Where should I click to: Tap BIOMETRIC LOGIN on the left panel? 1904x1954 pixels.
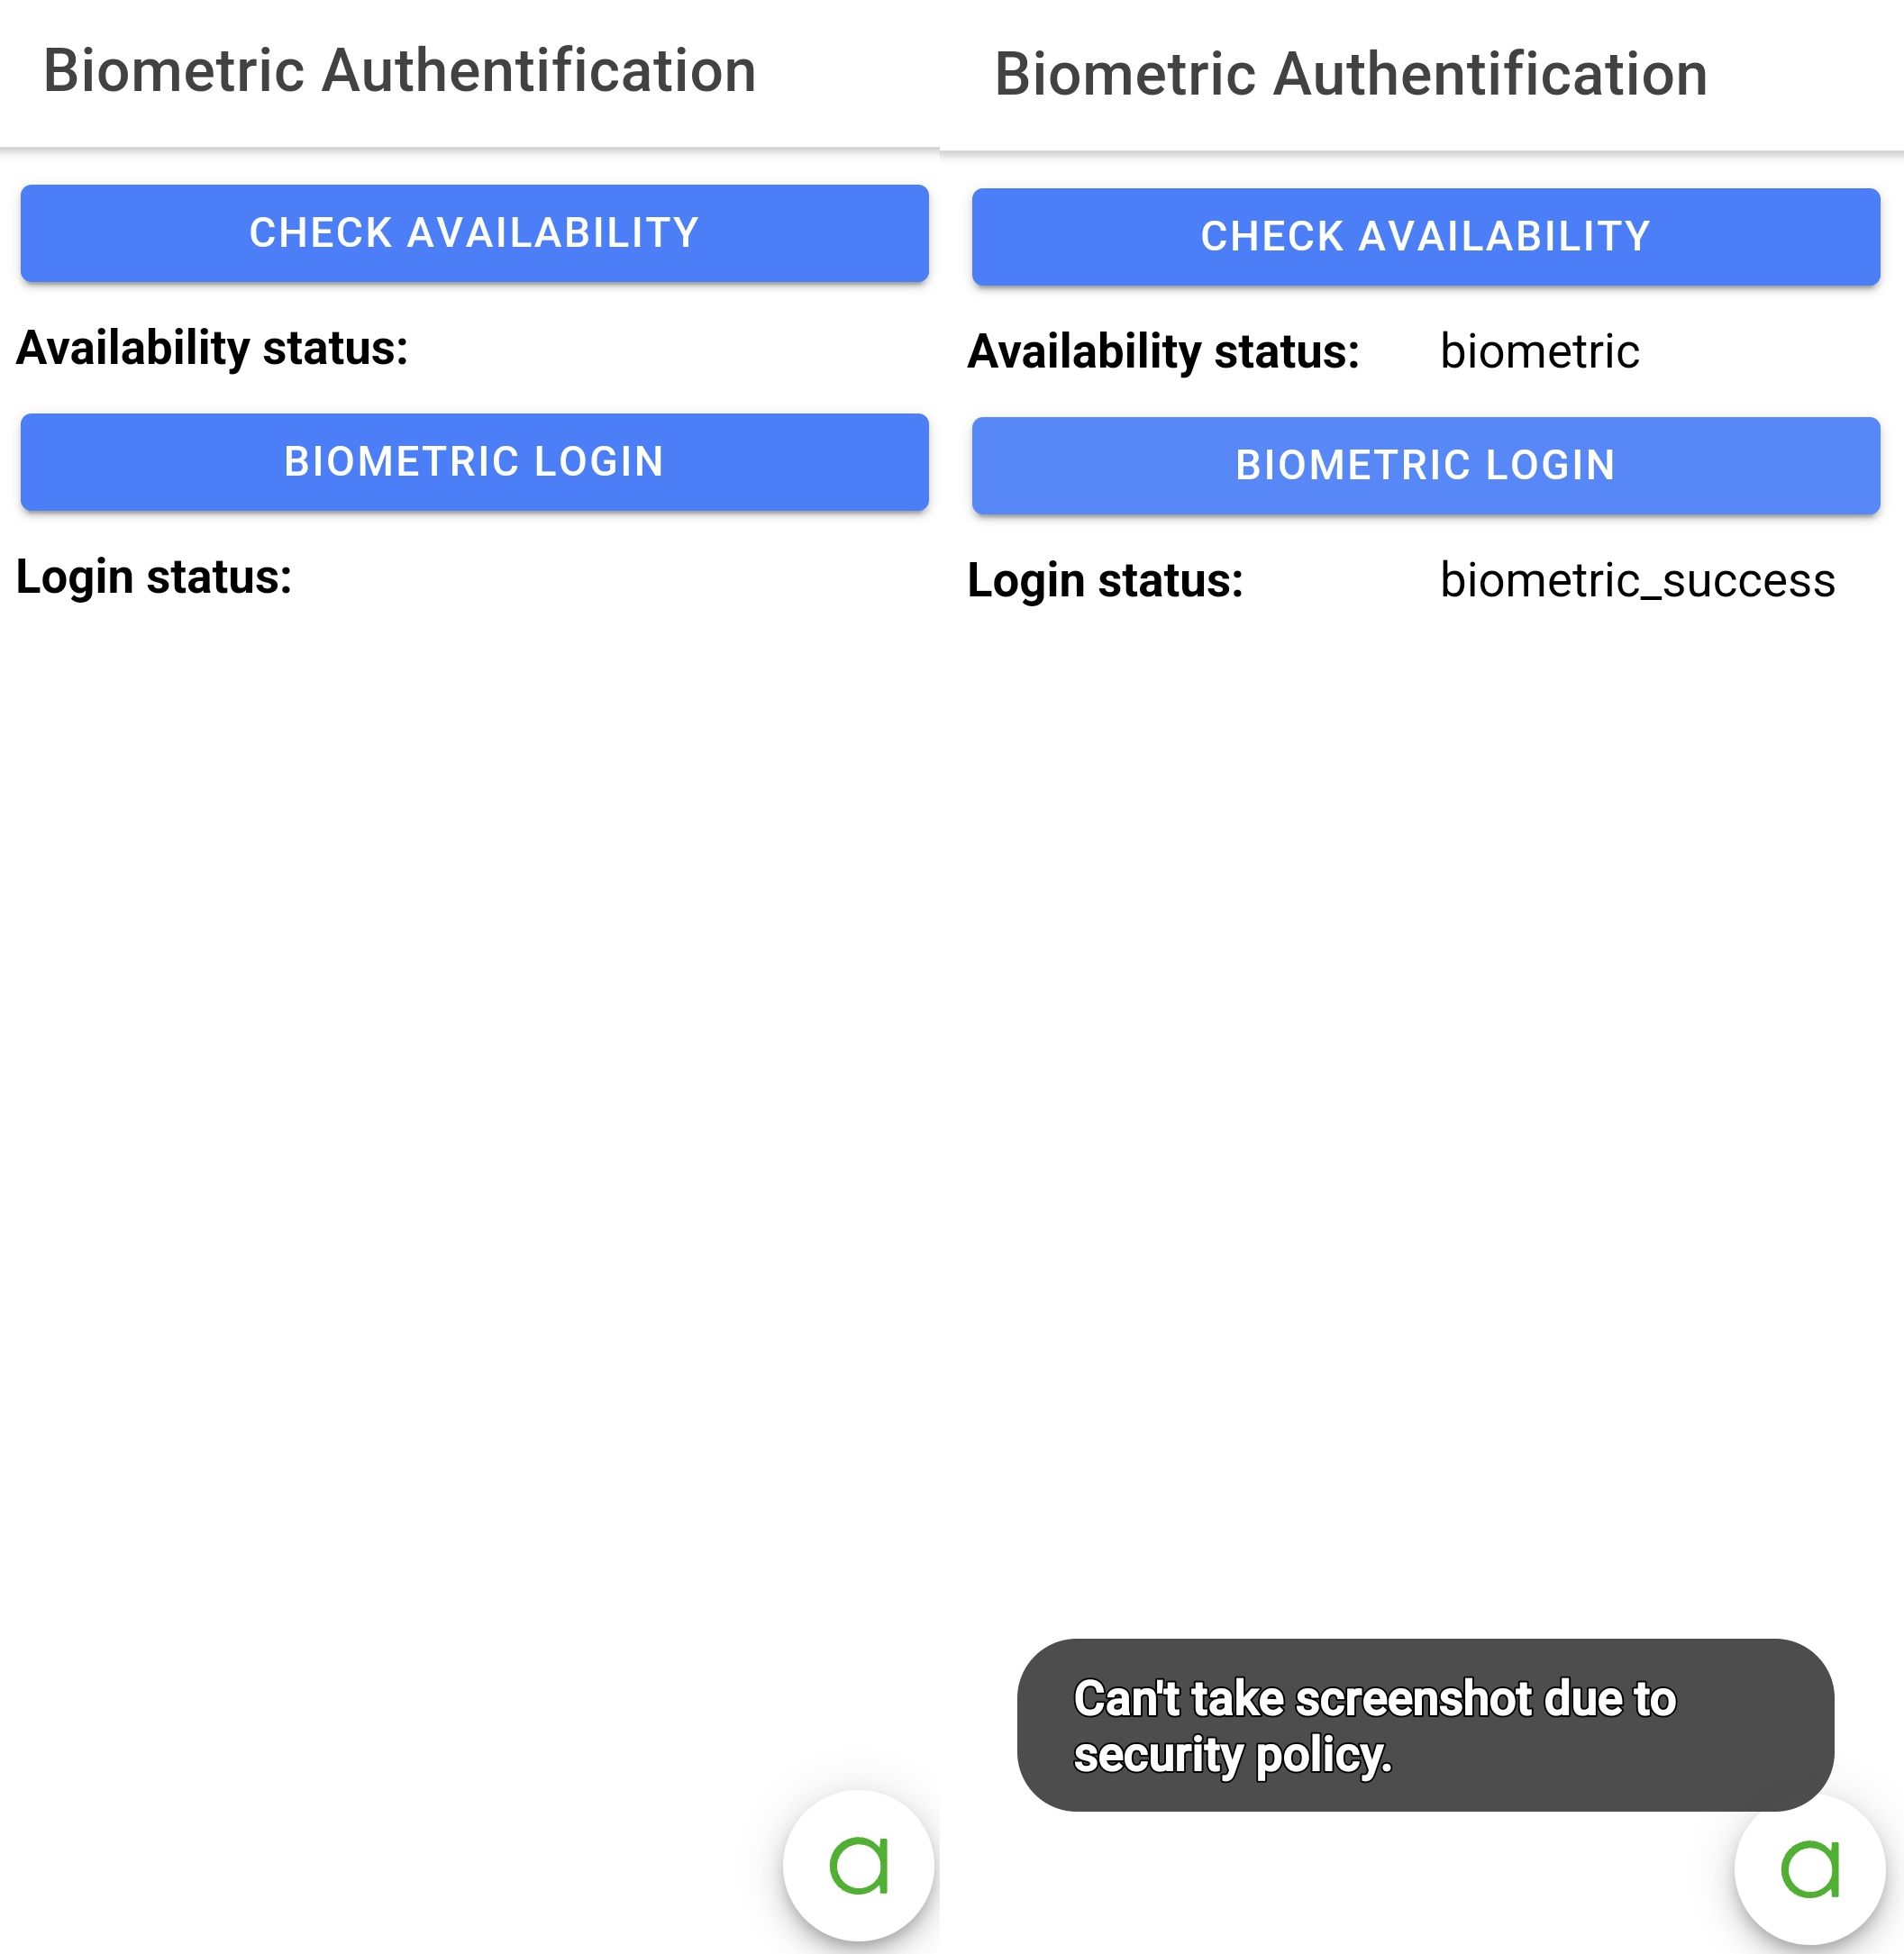coord(474,462)
